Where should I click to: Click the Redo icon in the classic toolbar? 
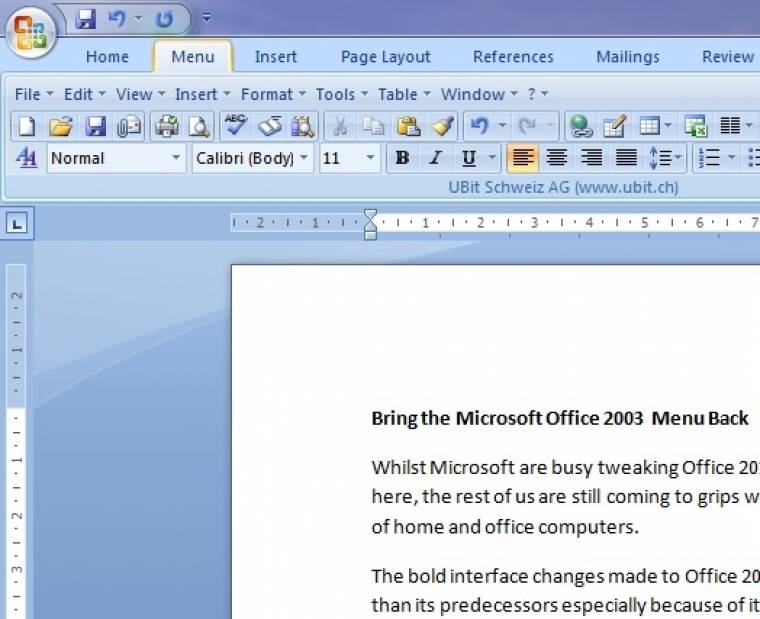click(527, 126)
